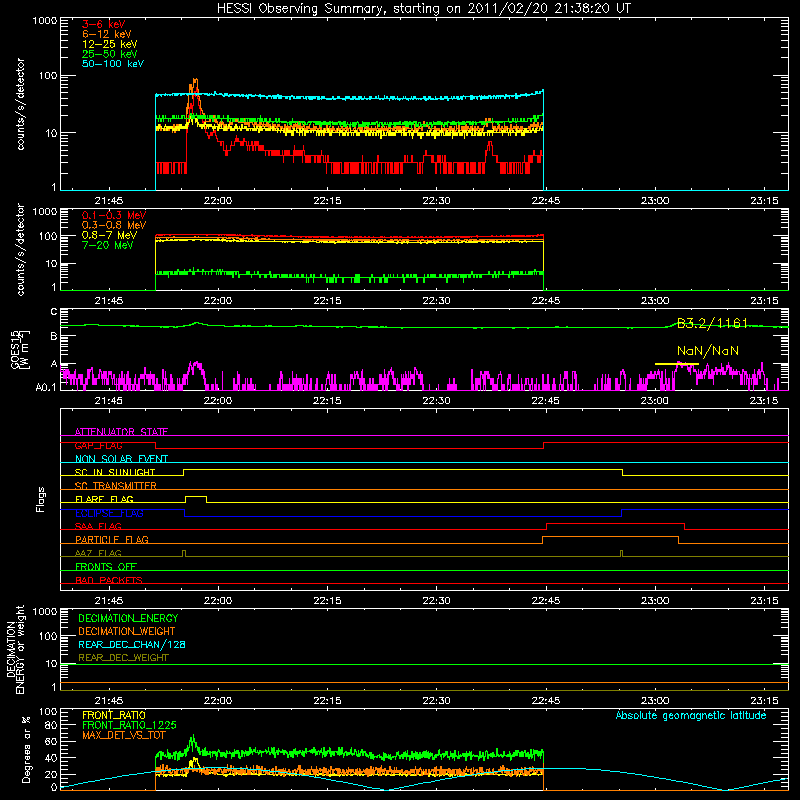The height and width of the screenshot is (800, 800).
Task: Click the Absolute geomagnetic latitude label
Action: (x=691, y=715)
